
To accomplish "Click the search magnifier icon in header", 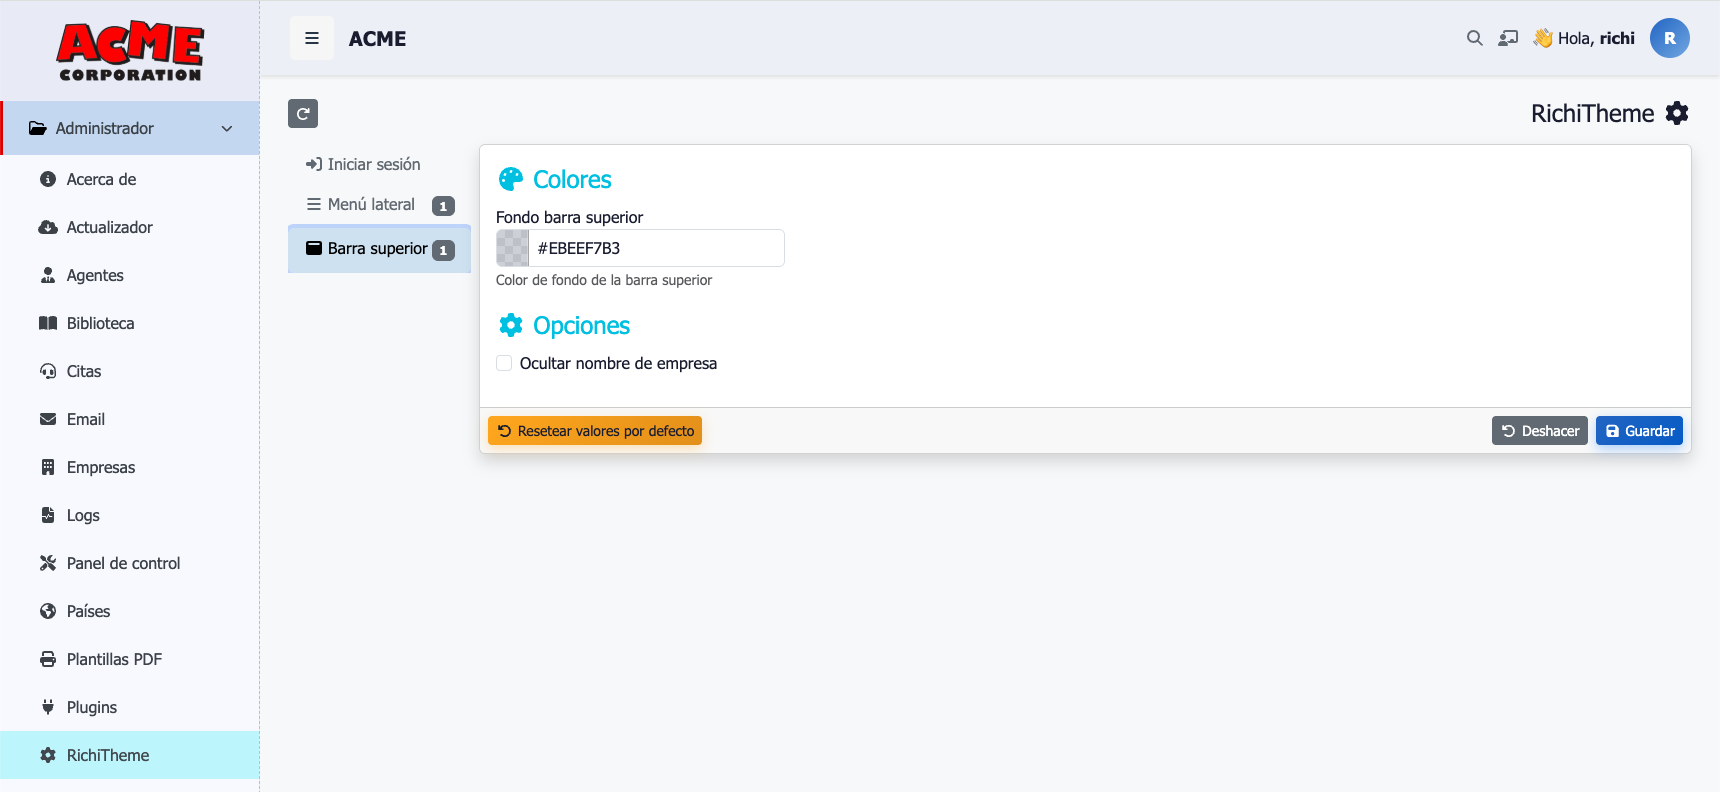I will coord(1474,38).
